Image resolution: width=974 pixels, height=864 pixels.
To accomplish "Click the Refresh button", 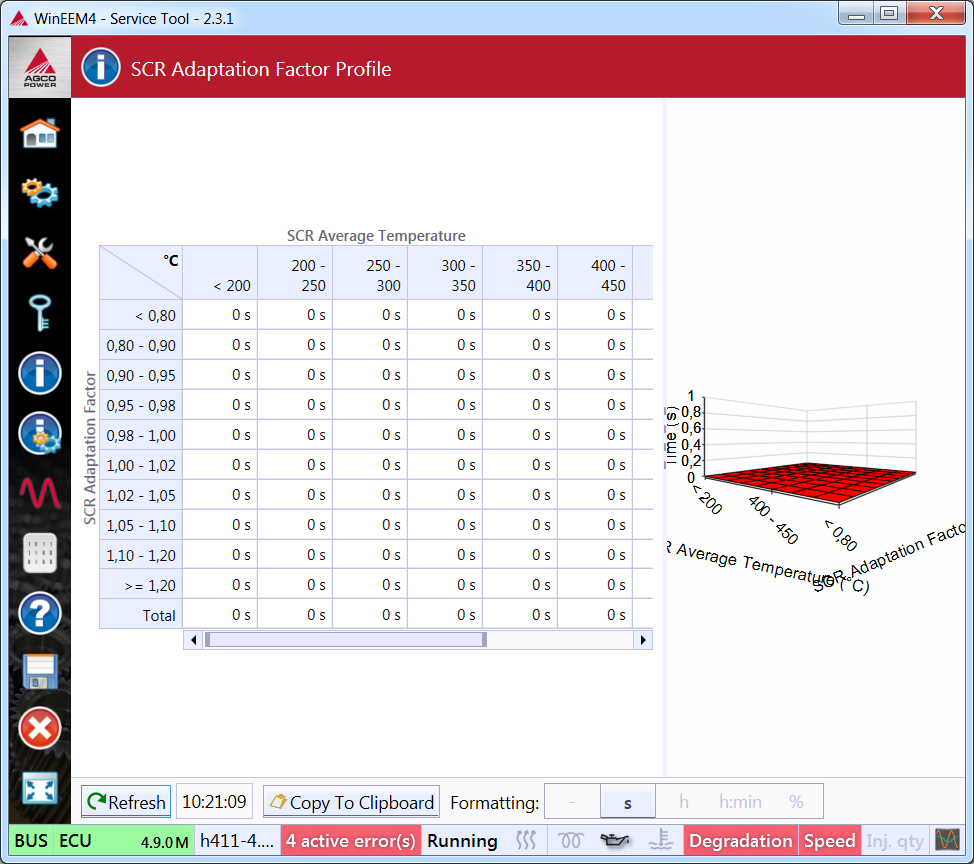I will tap(126, 802).
